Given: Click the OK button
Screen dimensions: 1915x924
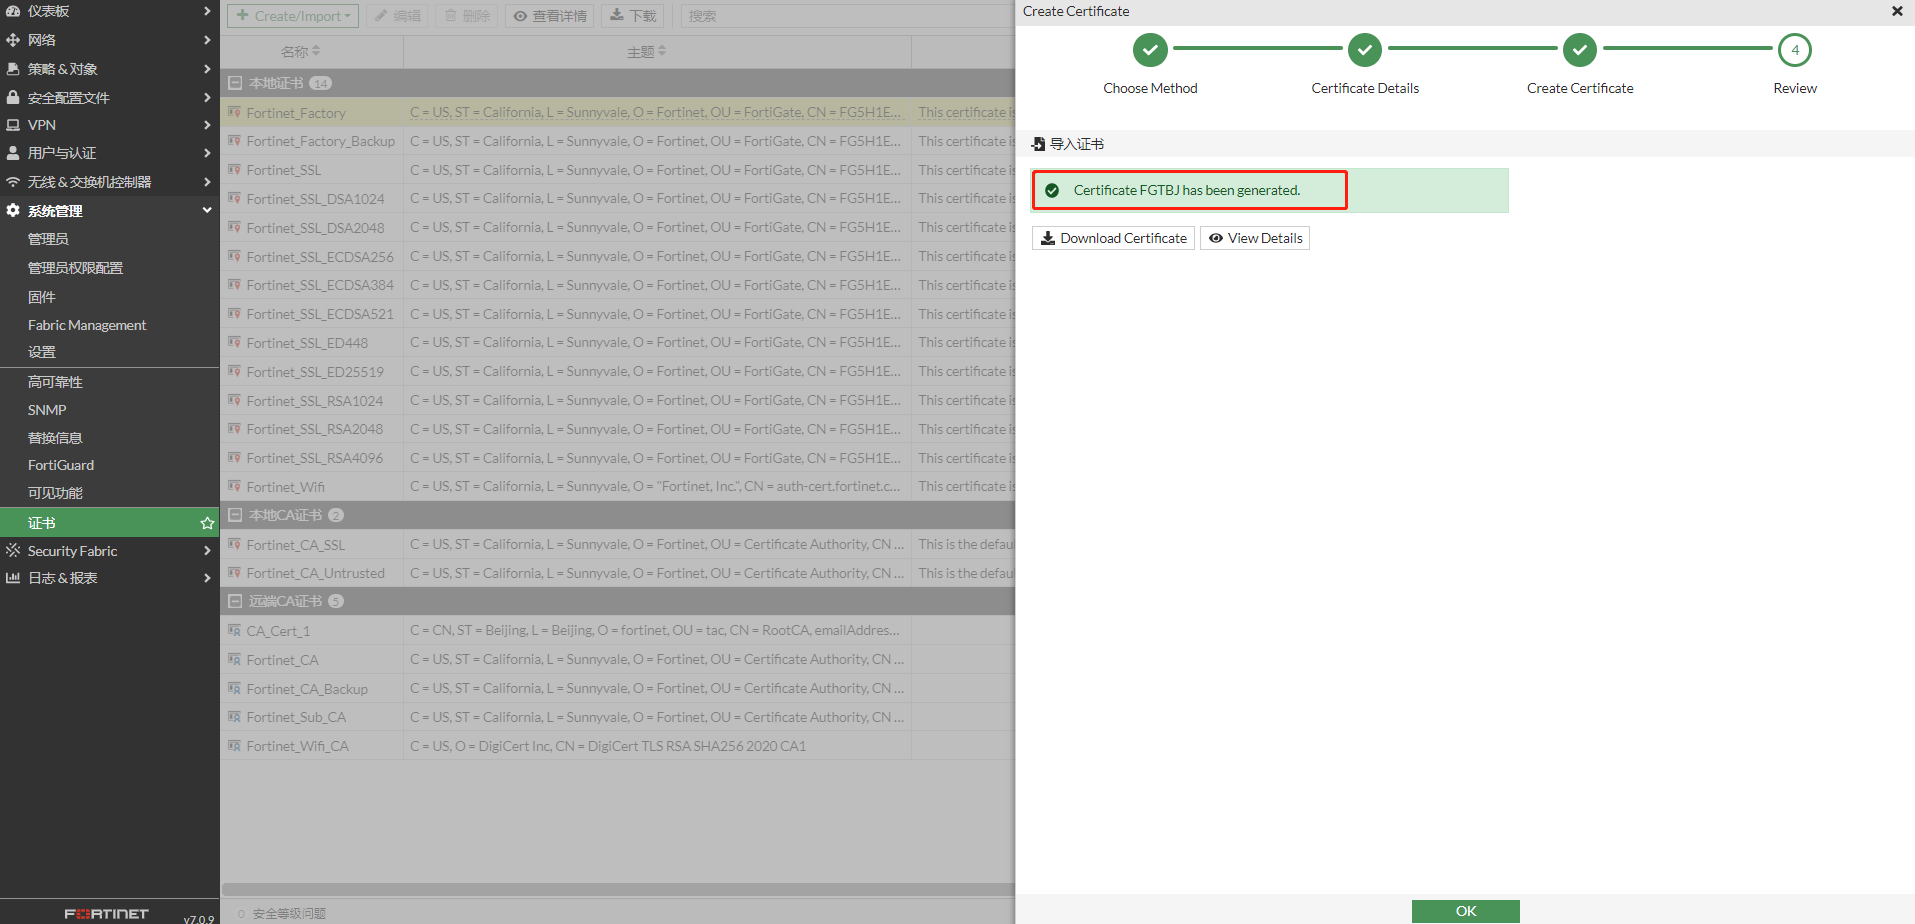Looking at the screenshot, I should (x=1466, y=911).
